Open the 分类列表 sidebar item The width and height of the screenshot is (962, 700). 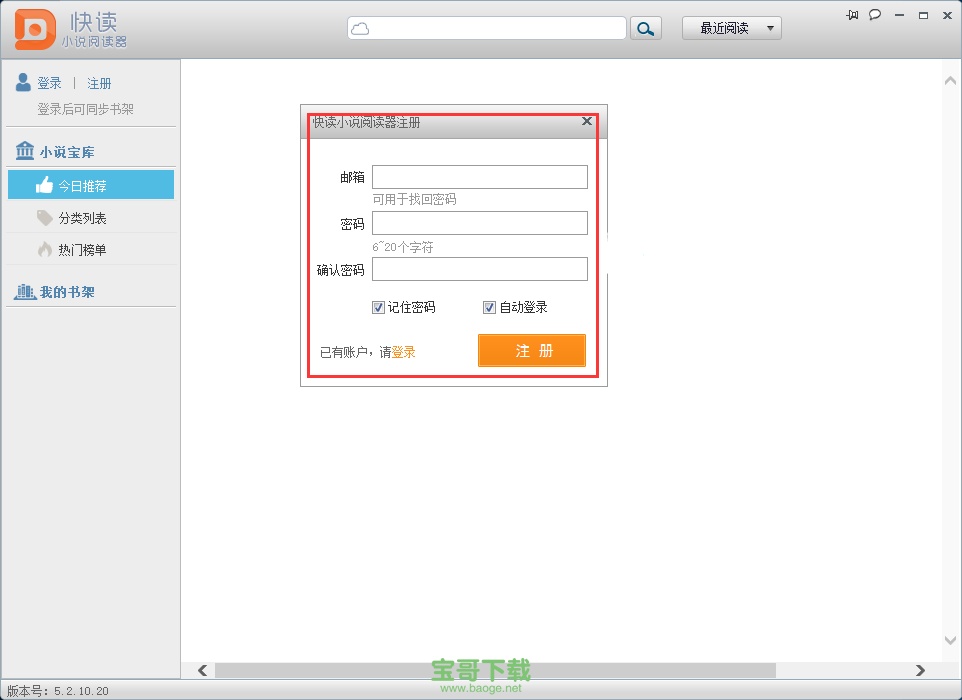(x=82, y=218)
